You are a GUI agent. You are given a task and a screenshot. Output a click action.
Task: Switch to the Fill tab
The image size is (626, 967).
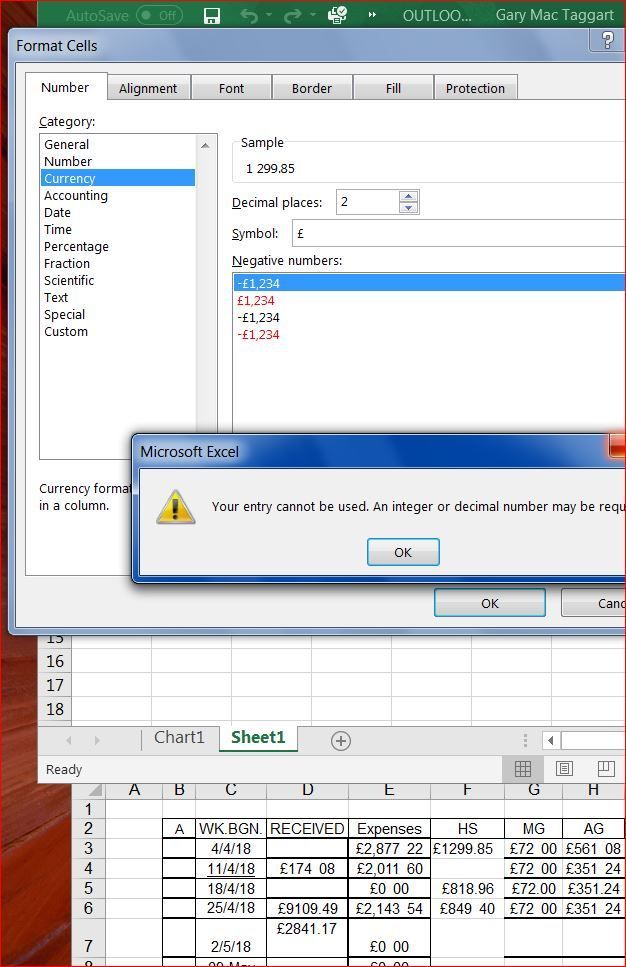point(393,88)
